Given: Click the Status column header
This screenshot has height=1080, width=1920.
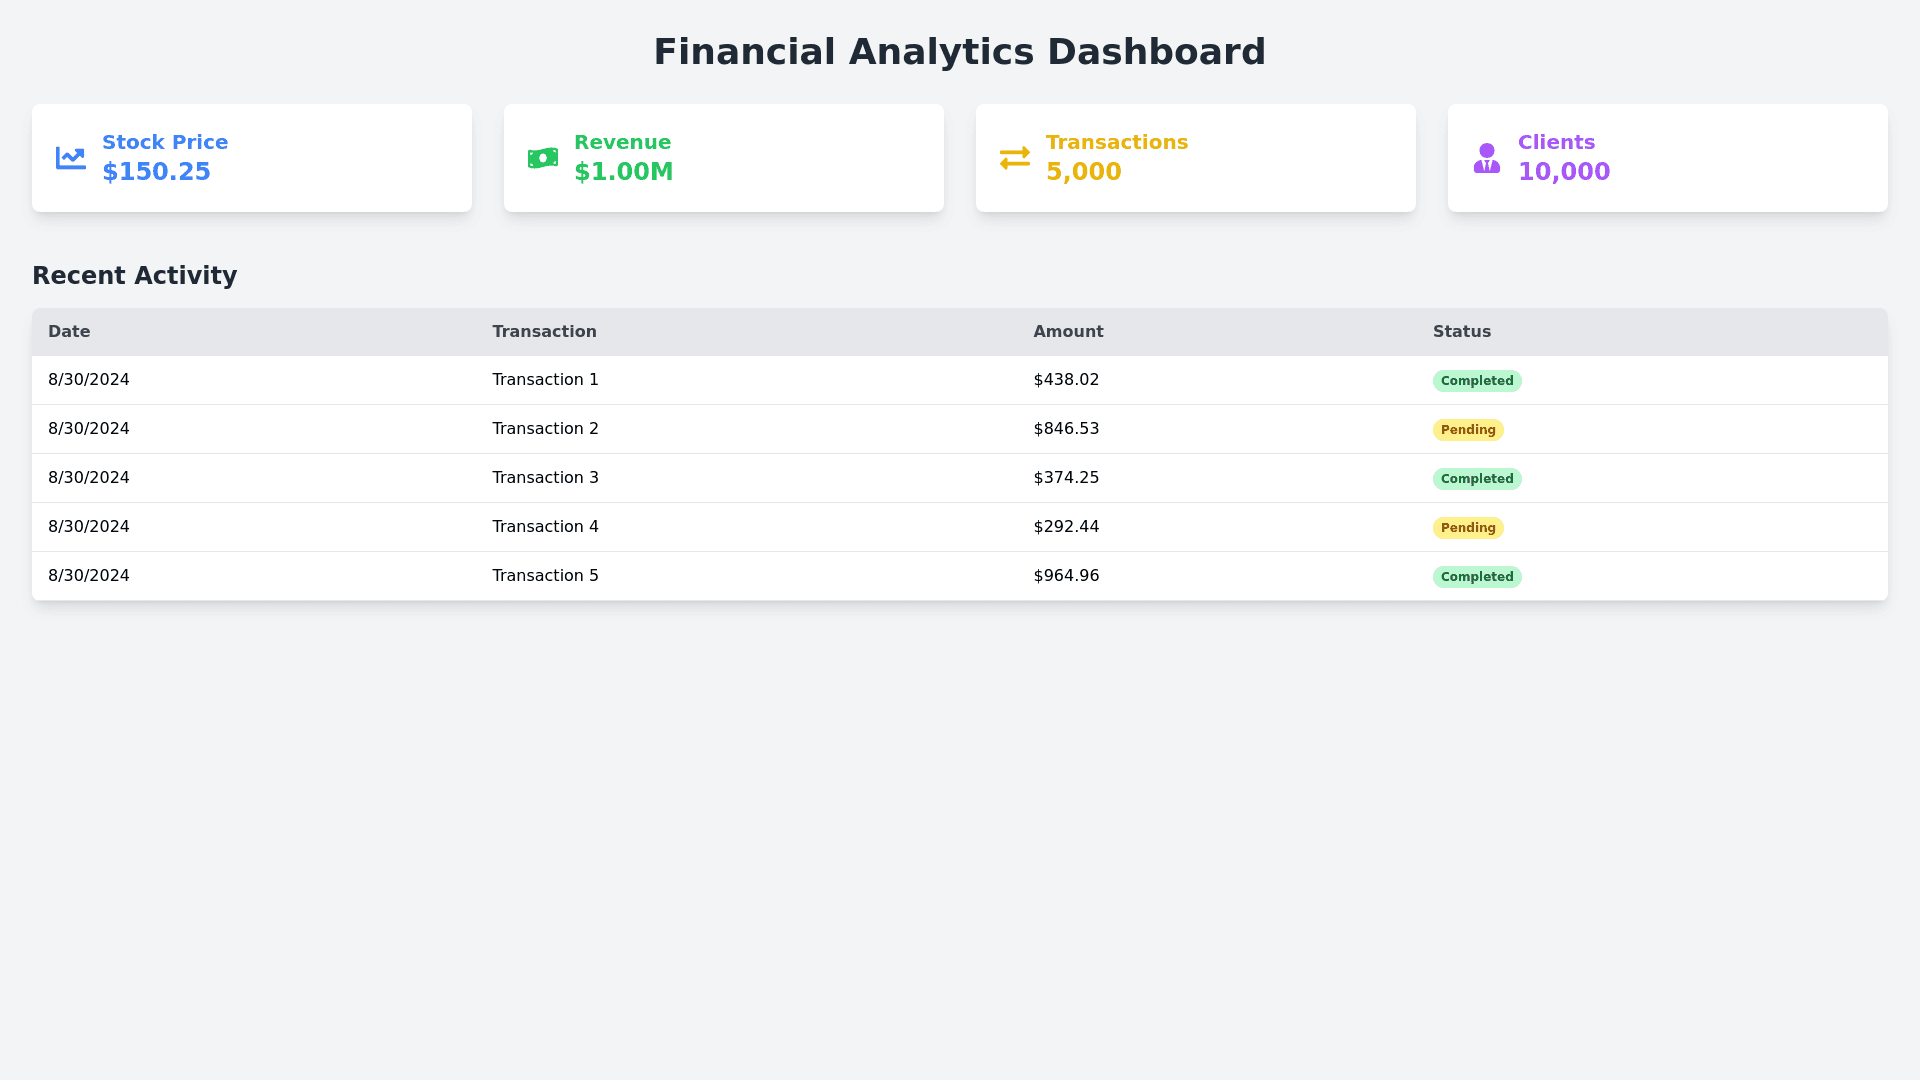Looking at the screenshot, I should (x=1461, y=332).
